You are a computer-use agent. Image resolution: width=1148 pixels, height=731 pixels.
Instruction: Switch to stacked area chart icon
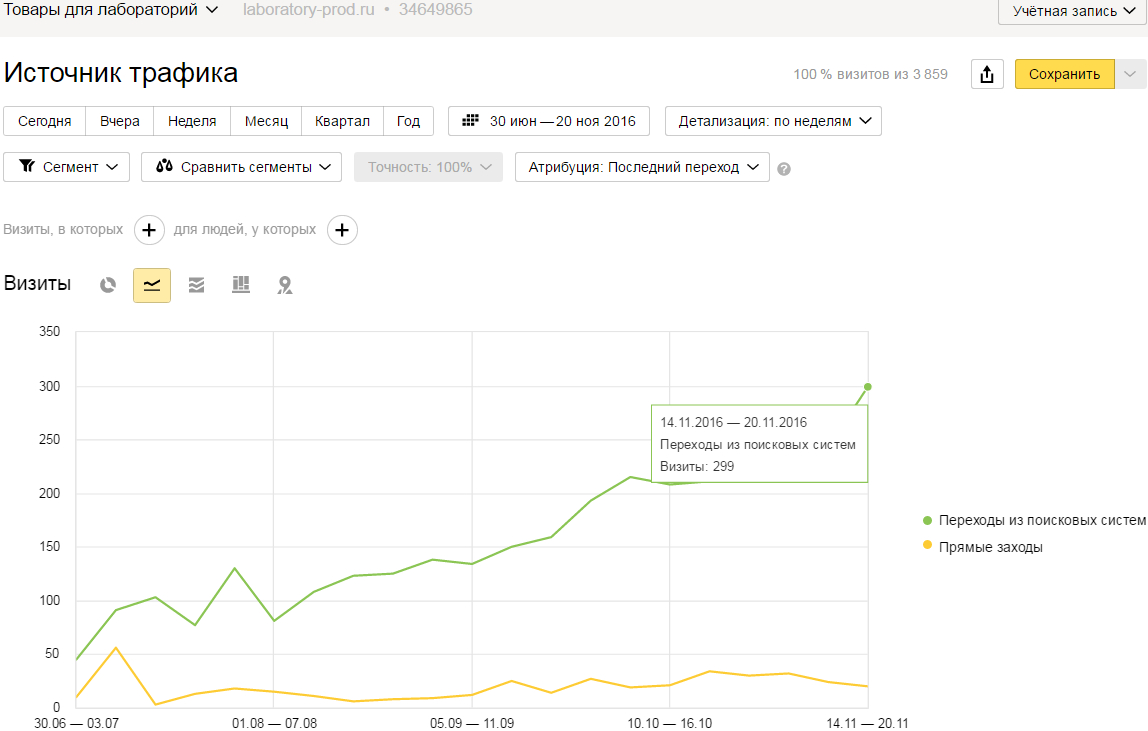click(196, 285)
